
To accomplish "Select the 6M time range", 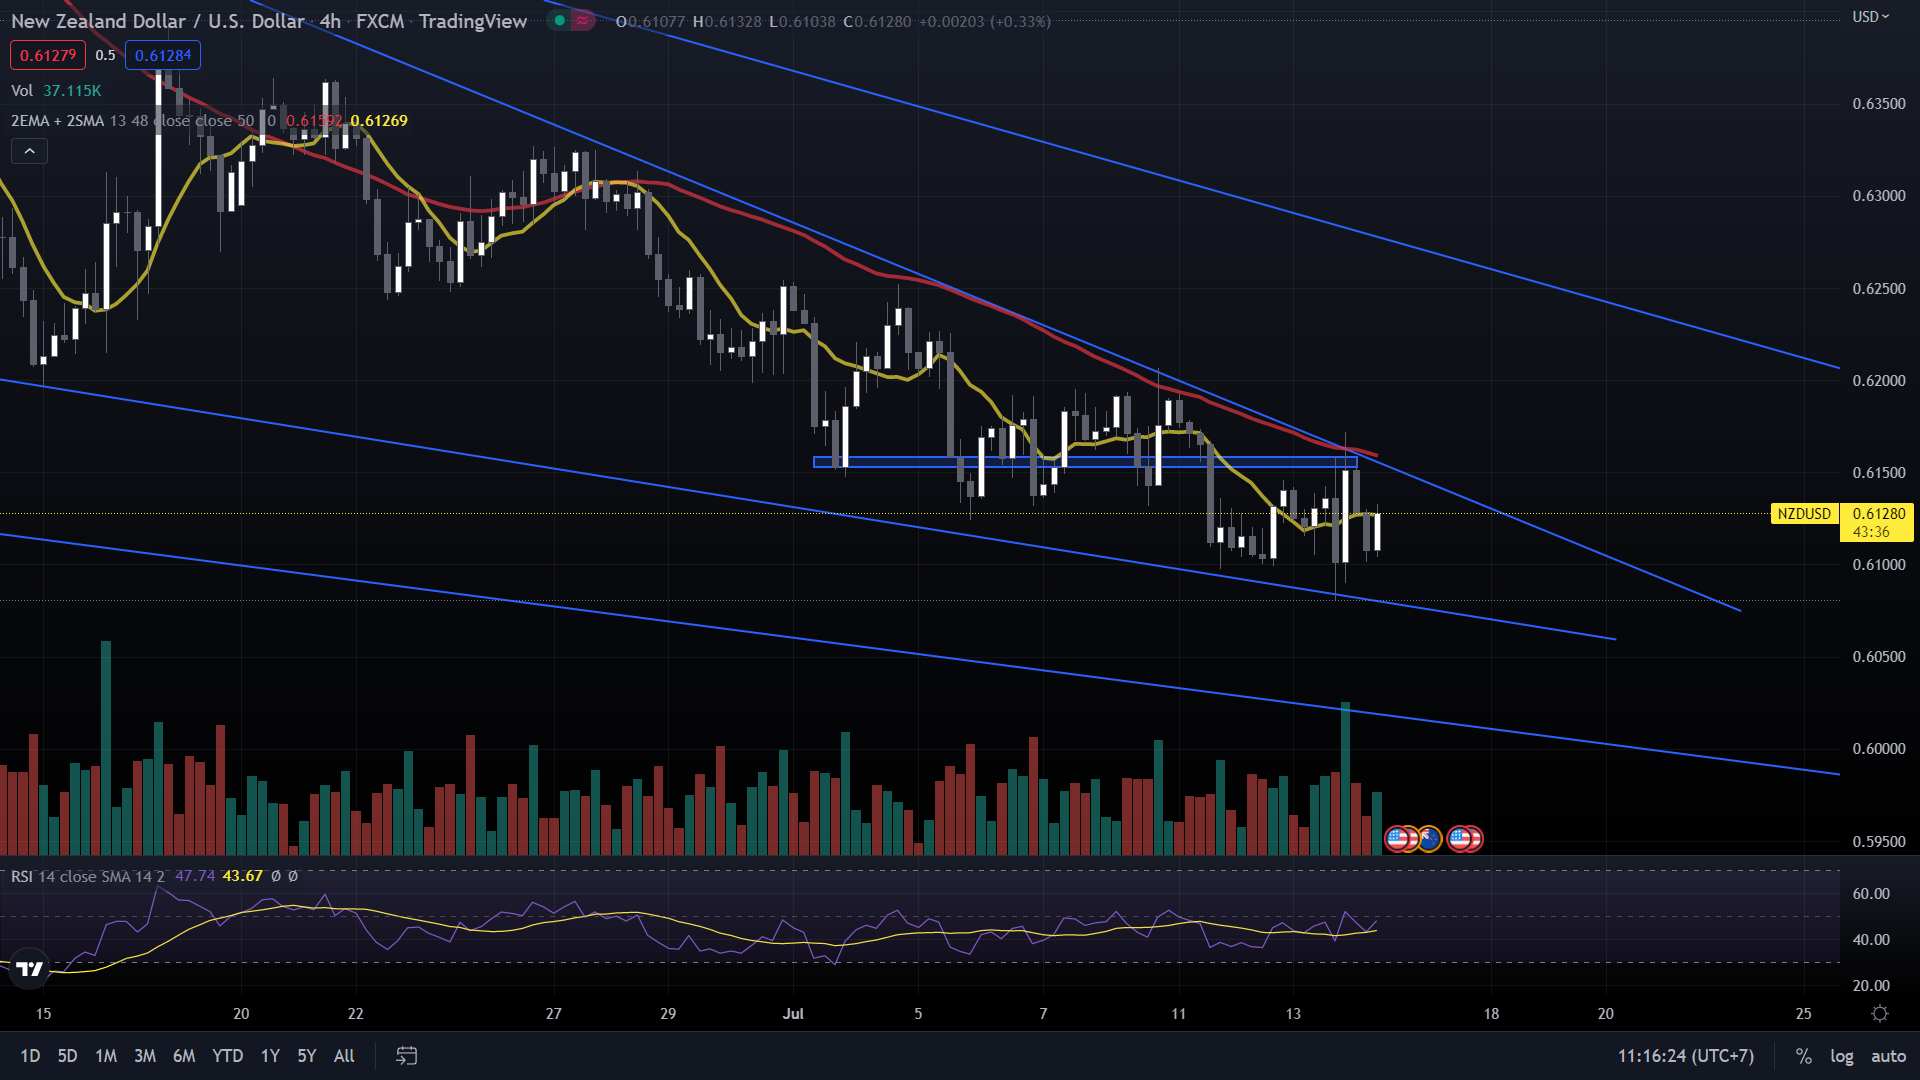I will [x=184, y=1056].
